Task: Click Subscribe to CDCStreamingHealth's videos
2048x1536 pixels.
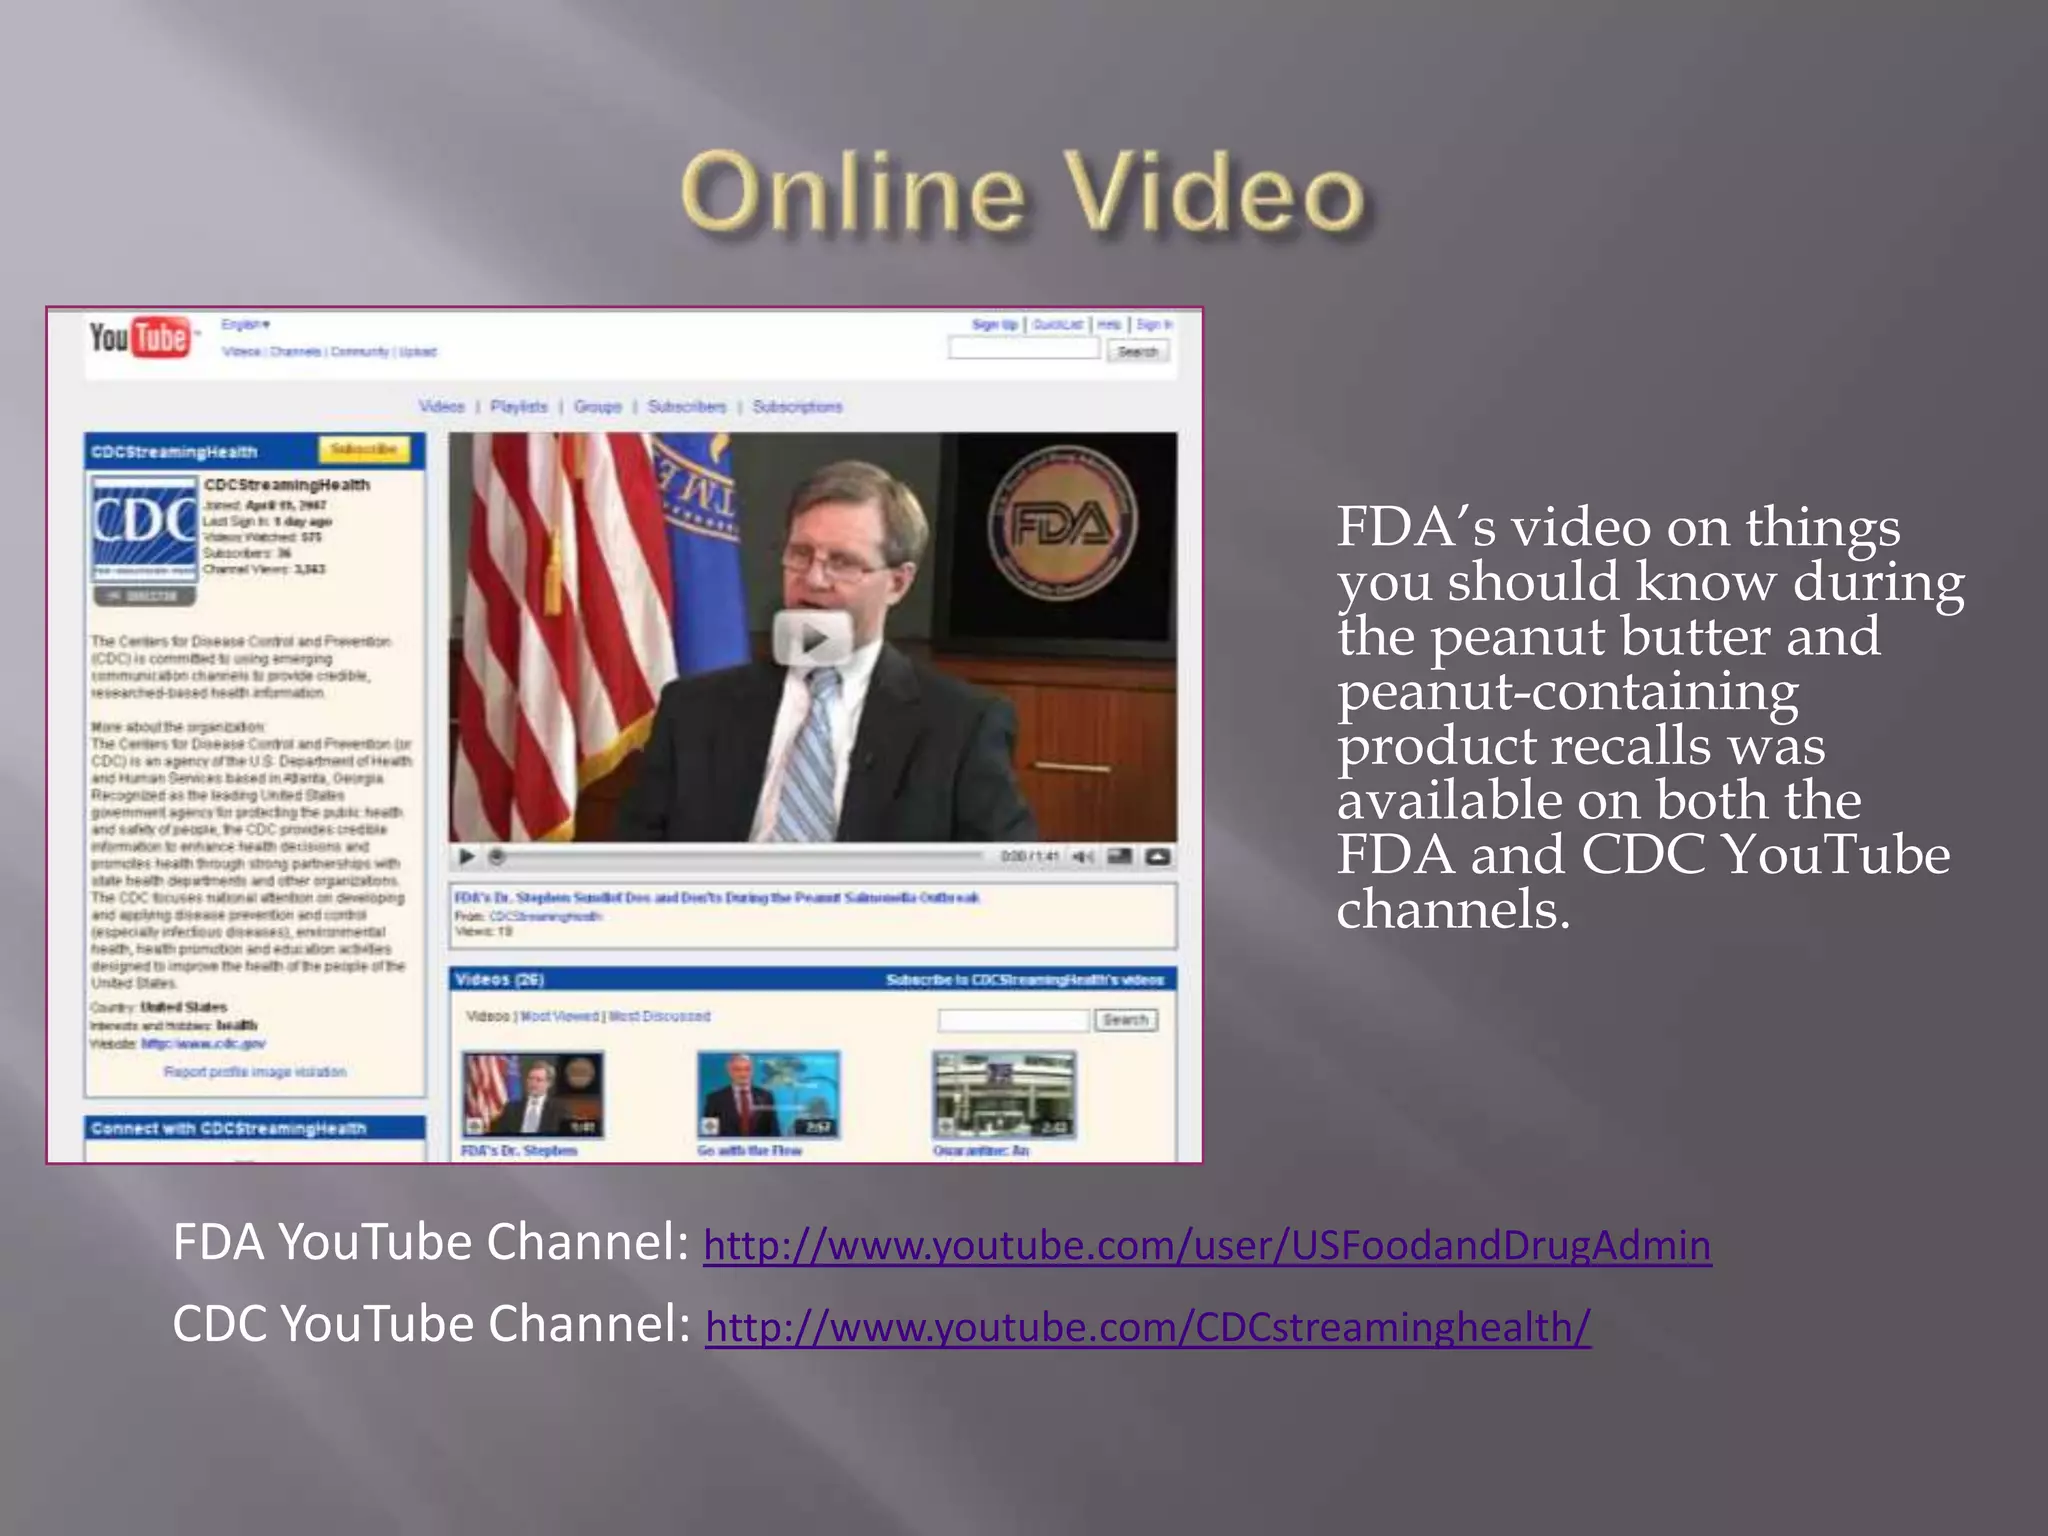Action: (1025, 979)
